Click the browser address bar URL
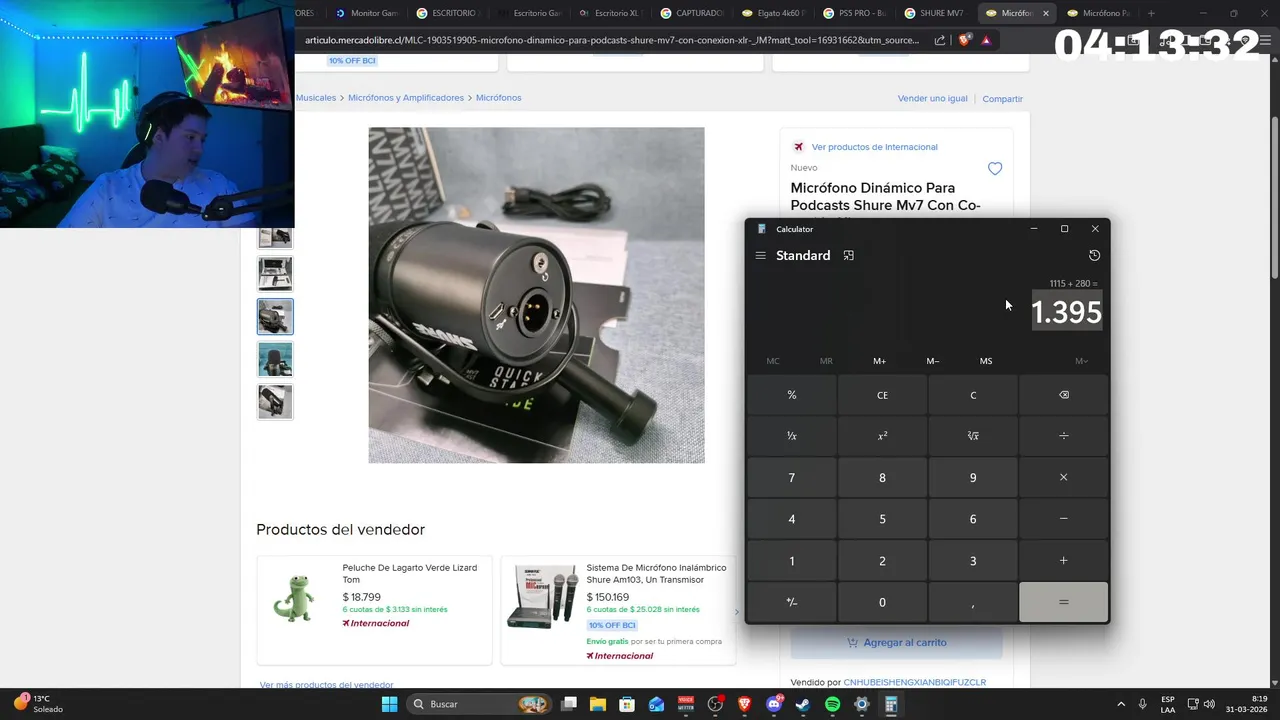 pyautogui.click(x=612, y=40)
